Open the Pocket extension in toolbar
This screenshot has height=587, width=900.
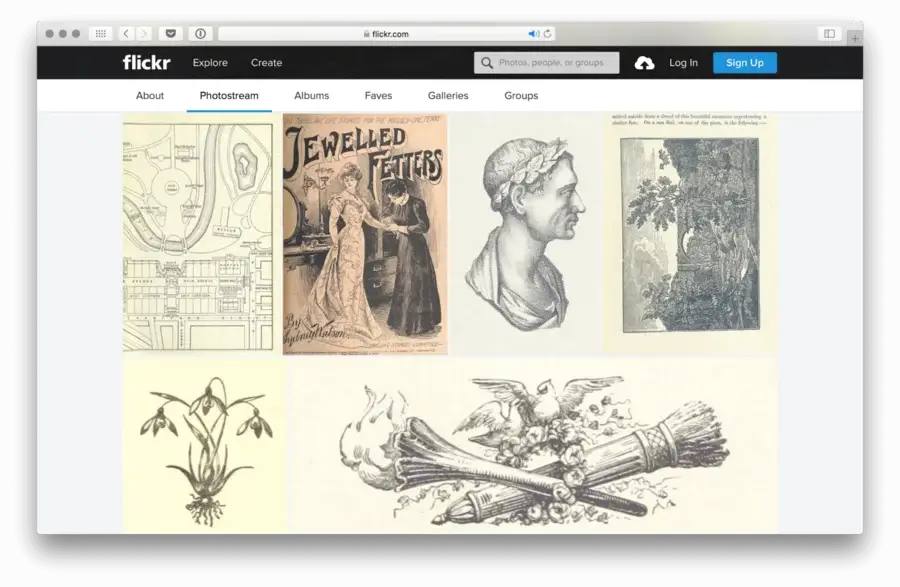[x=170, y=34]
